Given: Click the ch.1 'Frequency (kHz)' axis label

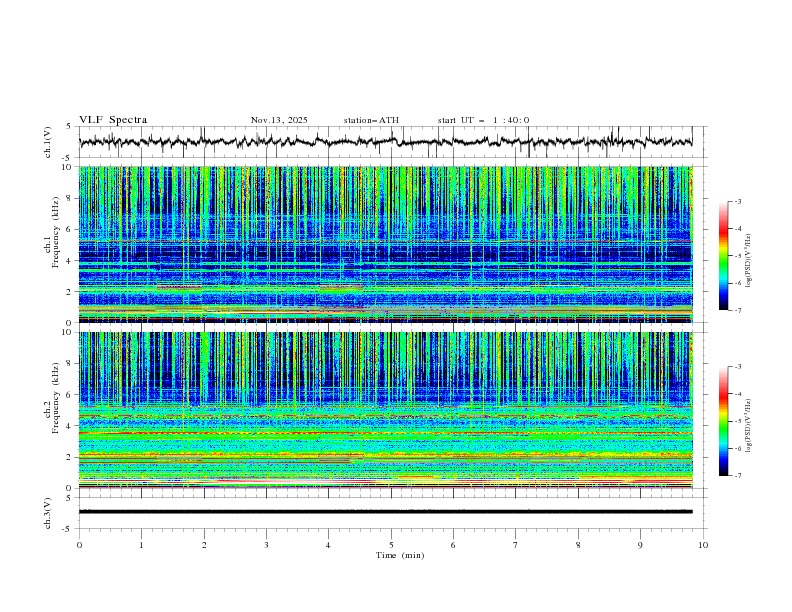Looking at the screenshot, I should [x=56, y=233].
